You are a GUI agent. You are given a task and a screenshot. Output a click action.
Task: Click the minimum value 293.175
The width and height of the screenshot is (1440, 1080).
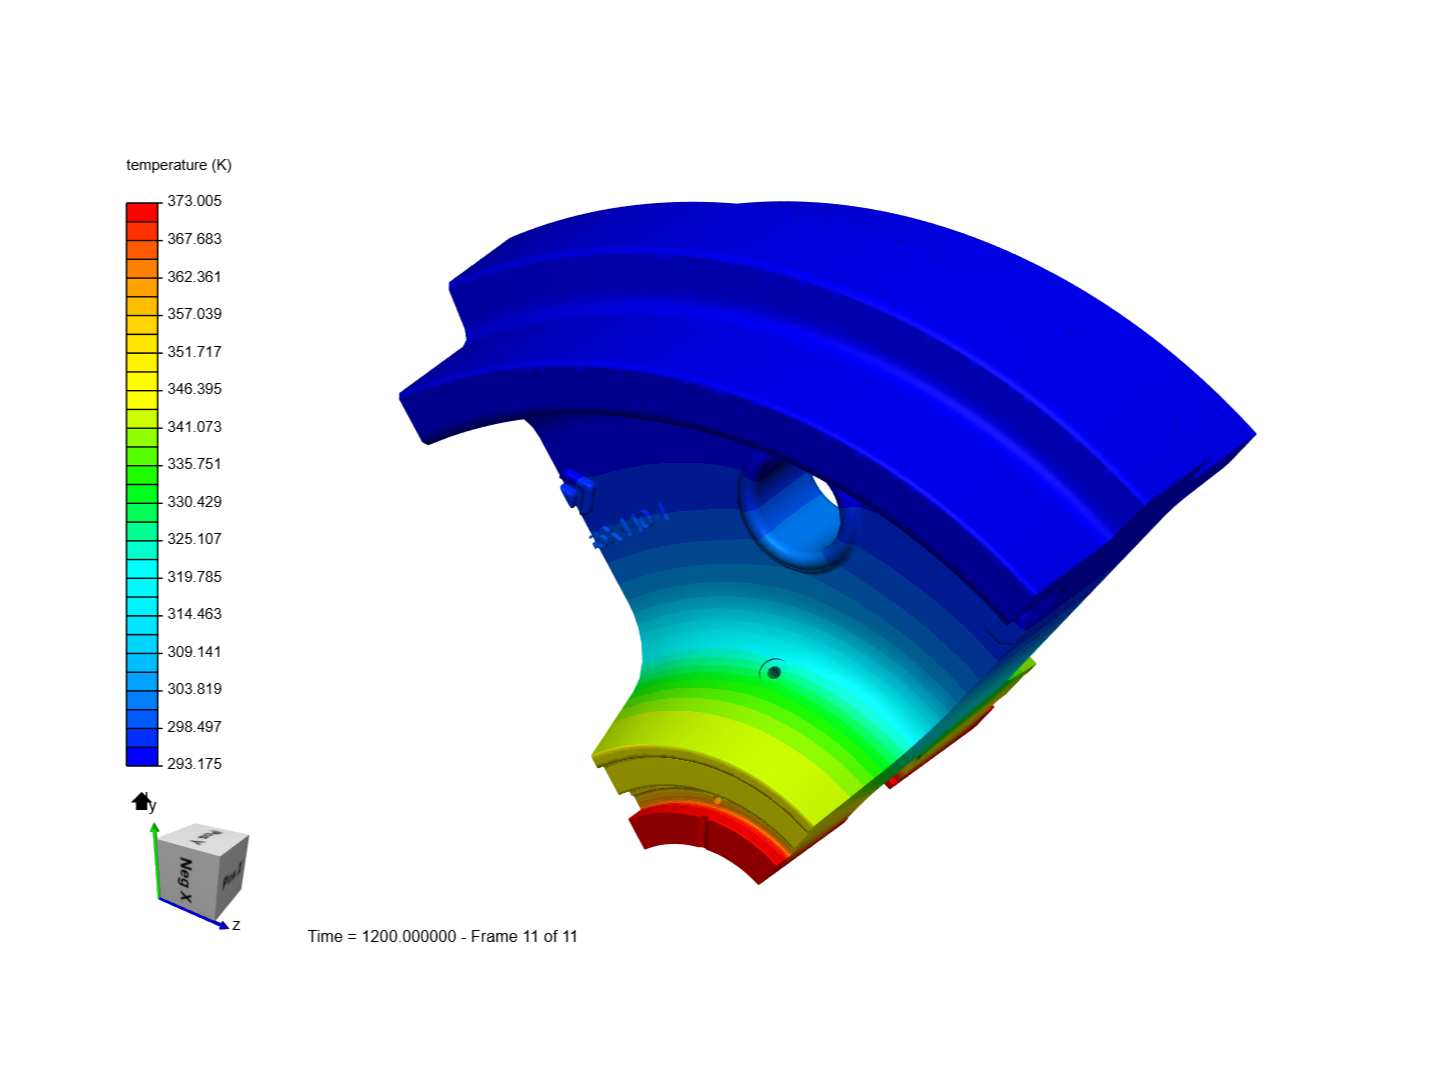tap(194, 764)
